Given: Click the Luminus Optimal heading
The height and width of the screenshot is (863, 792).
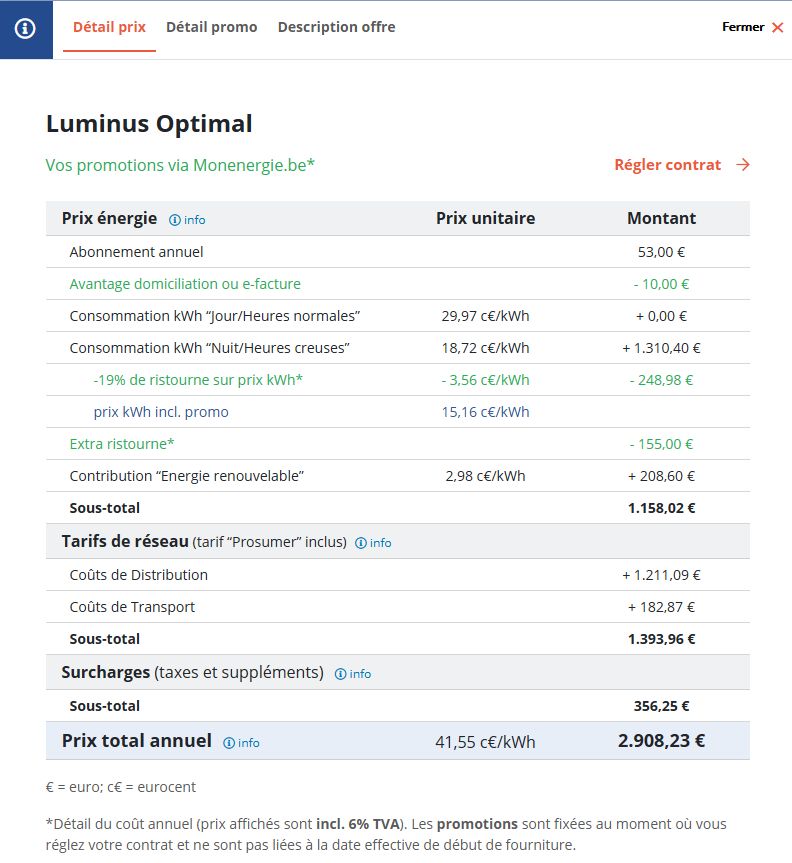Looking at the screenshot, I should click(149, 123).
